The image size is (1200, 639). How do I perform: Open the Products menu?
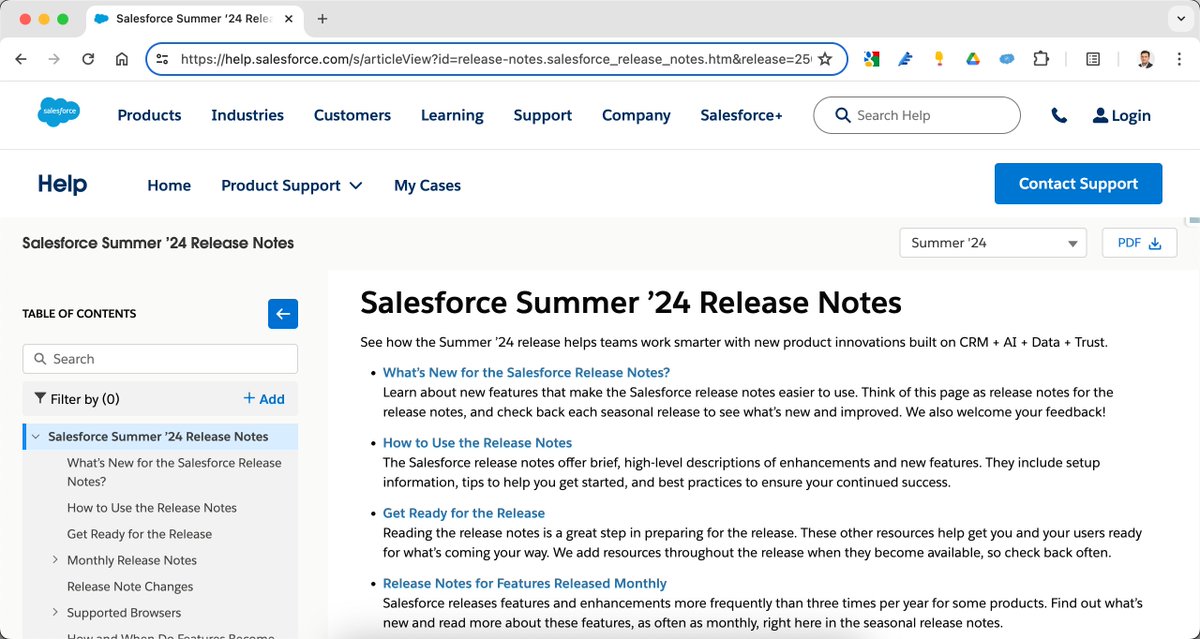coord(149,115)
